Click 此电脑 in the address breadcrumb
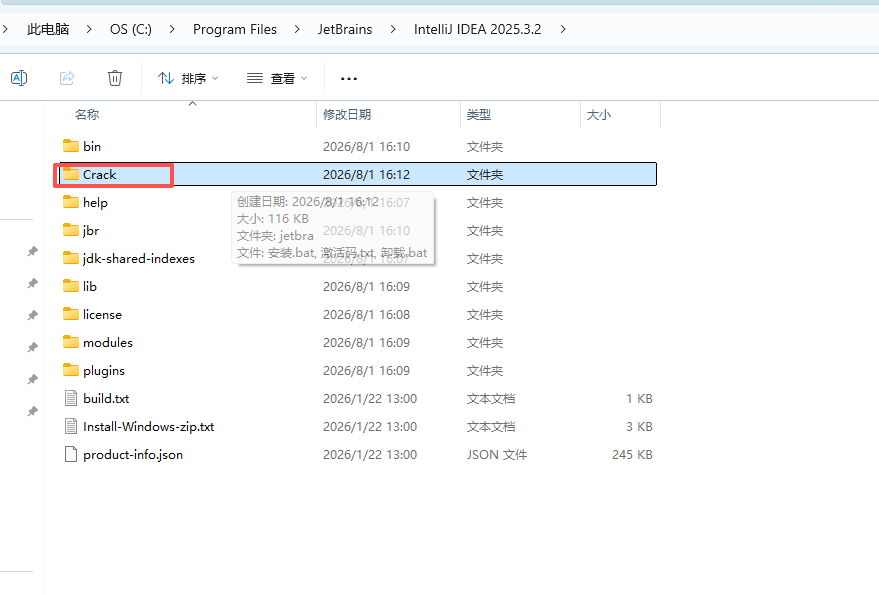The image size is (879, 595). (48, 29)
